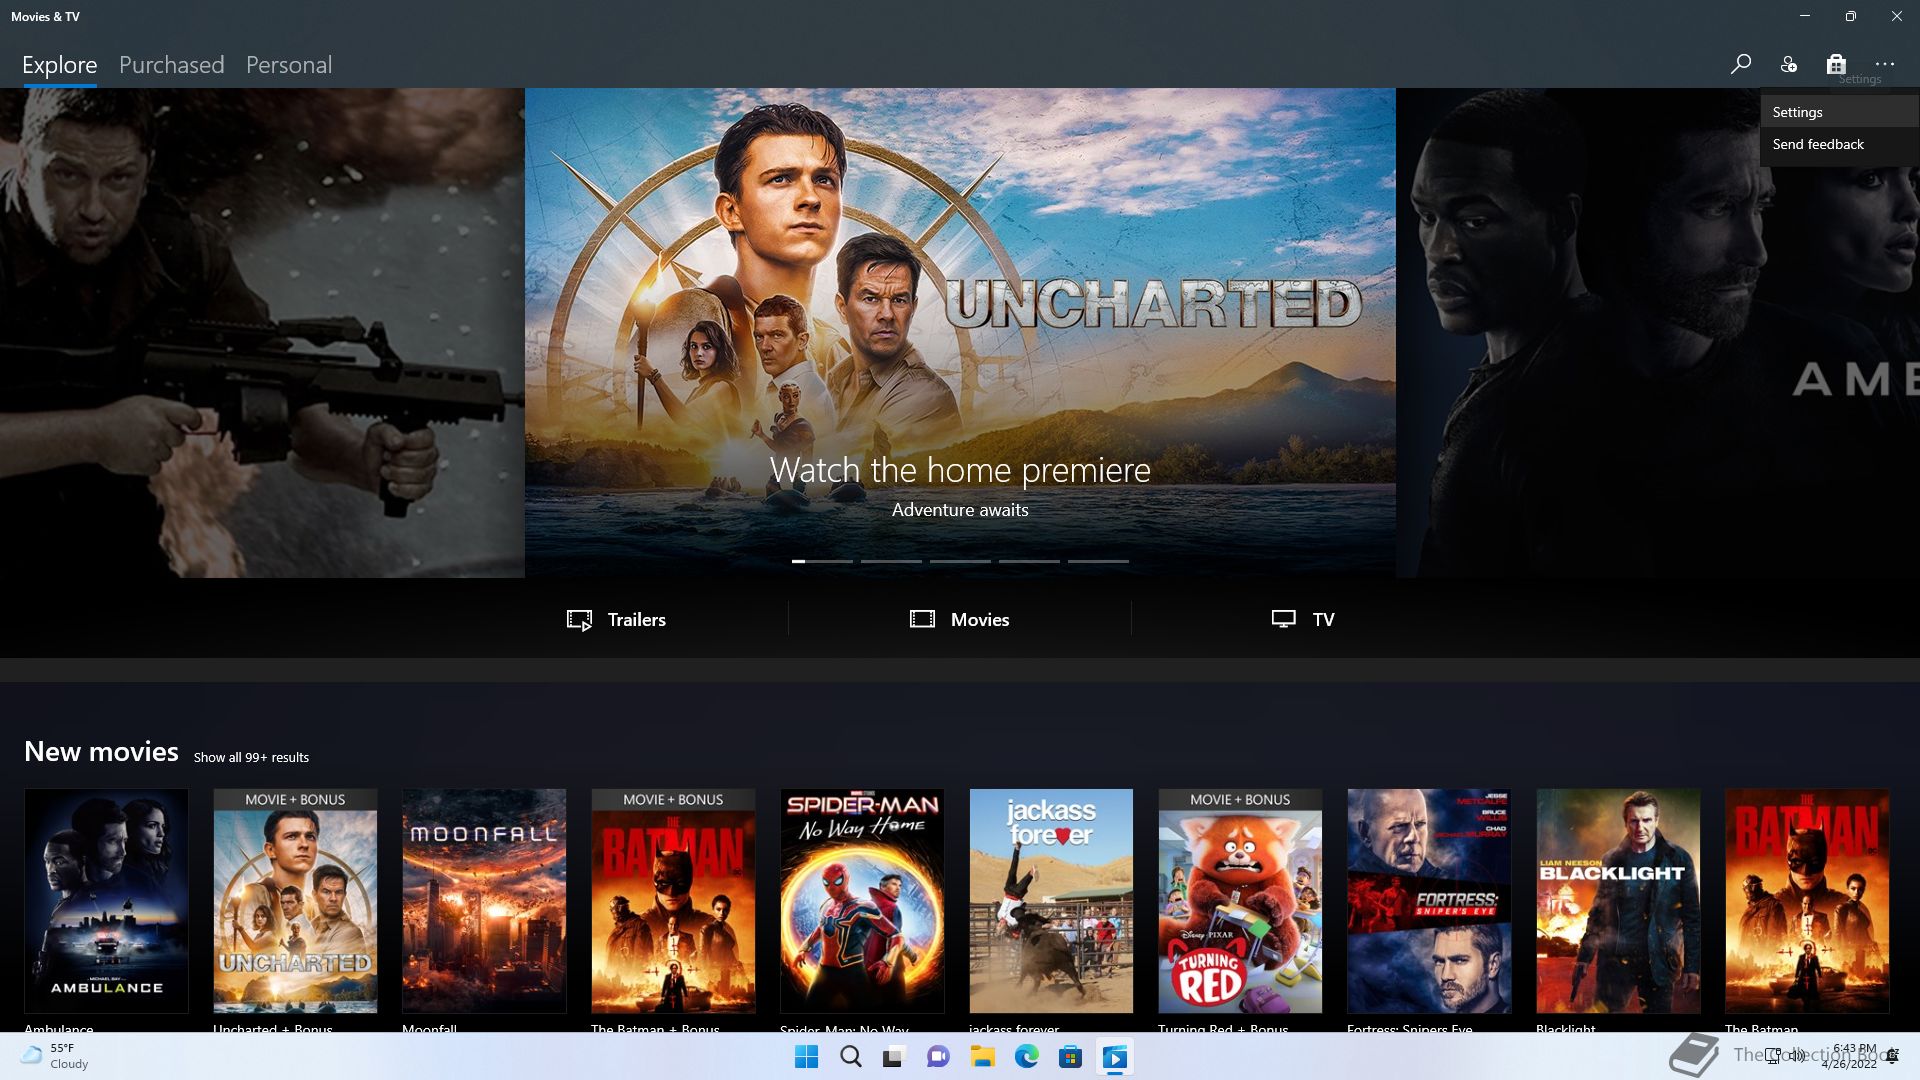
Task: Open the three-dots more options menu
Action: pyautogui.click(x=1885, y=64)
